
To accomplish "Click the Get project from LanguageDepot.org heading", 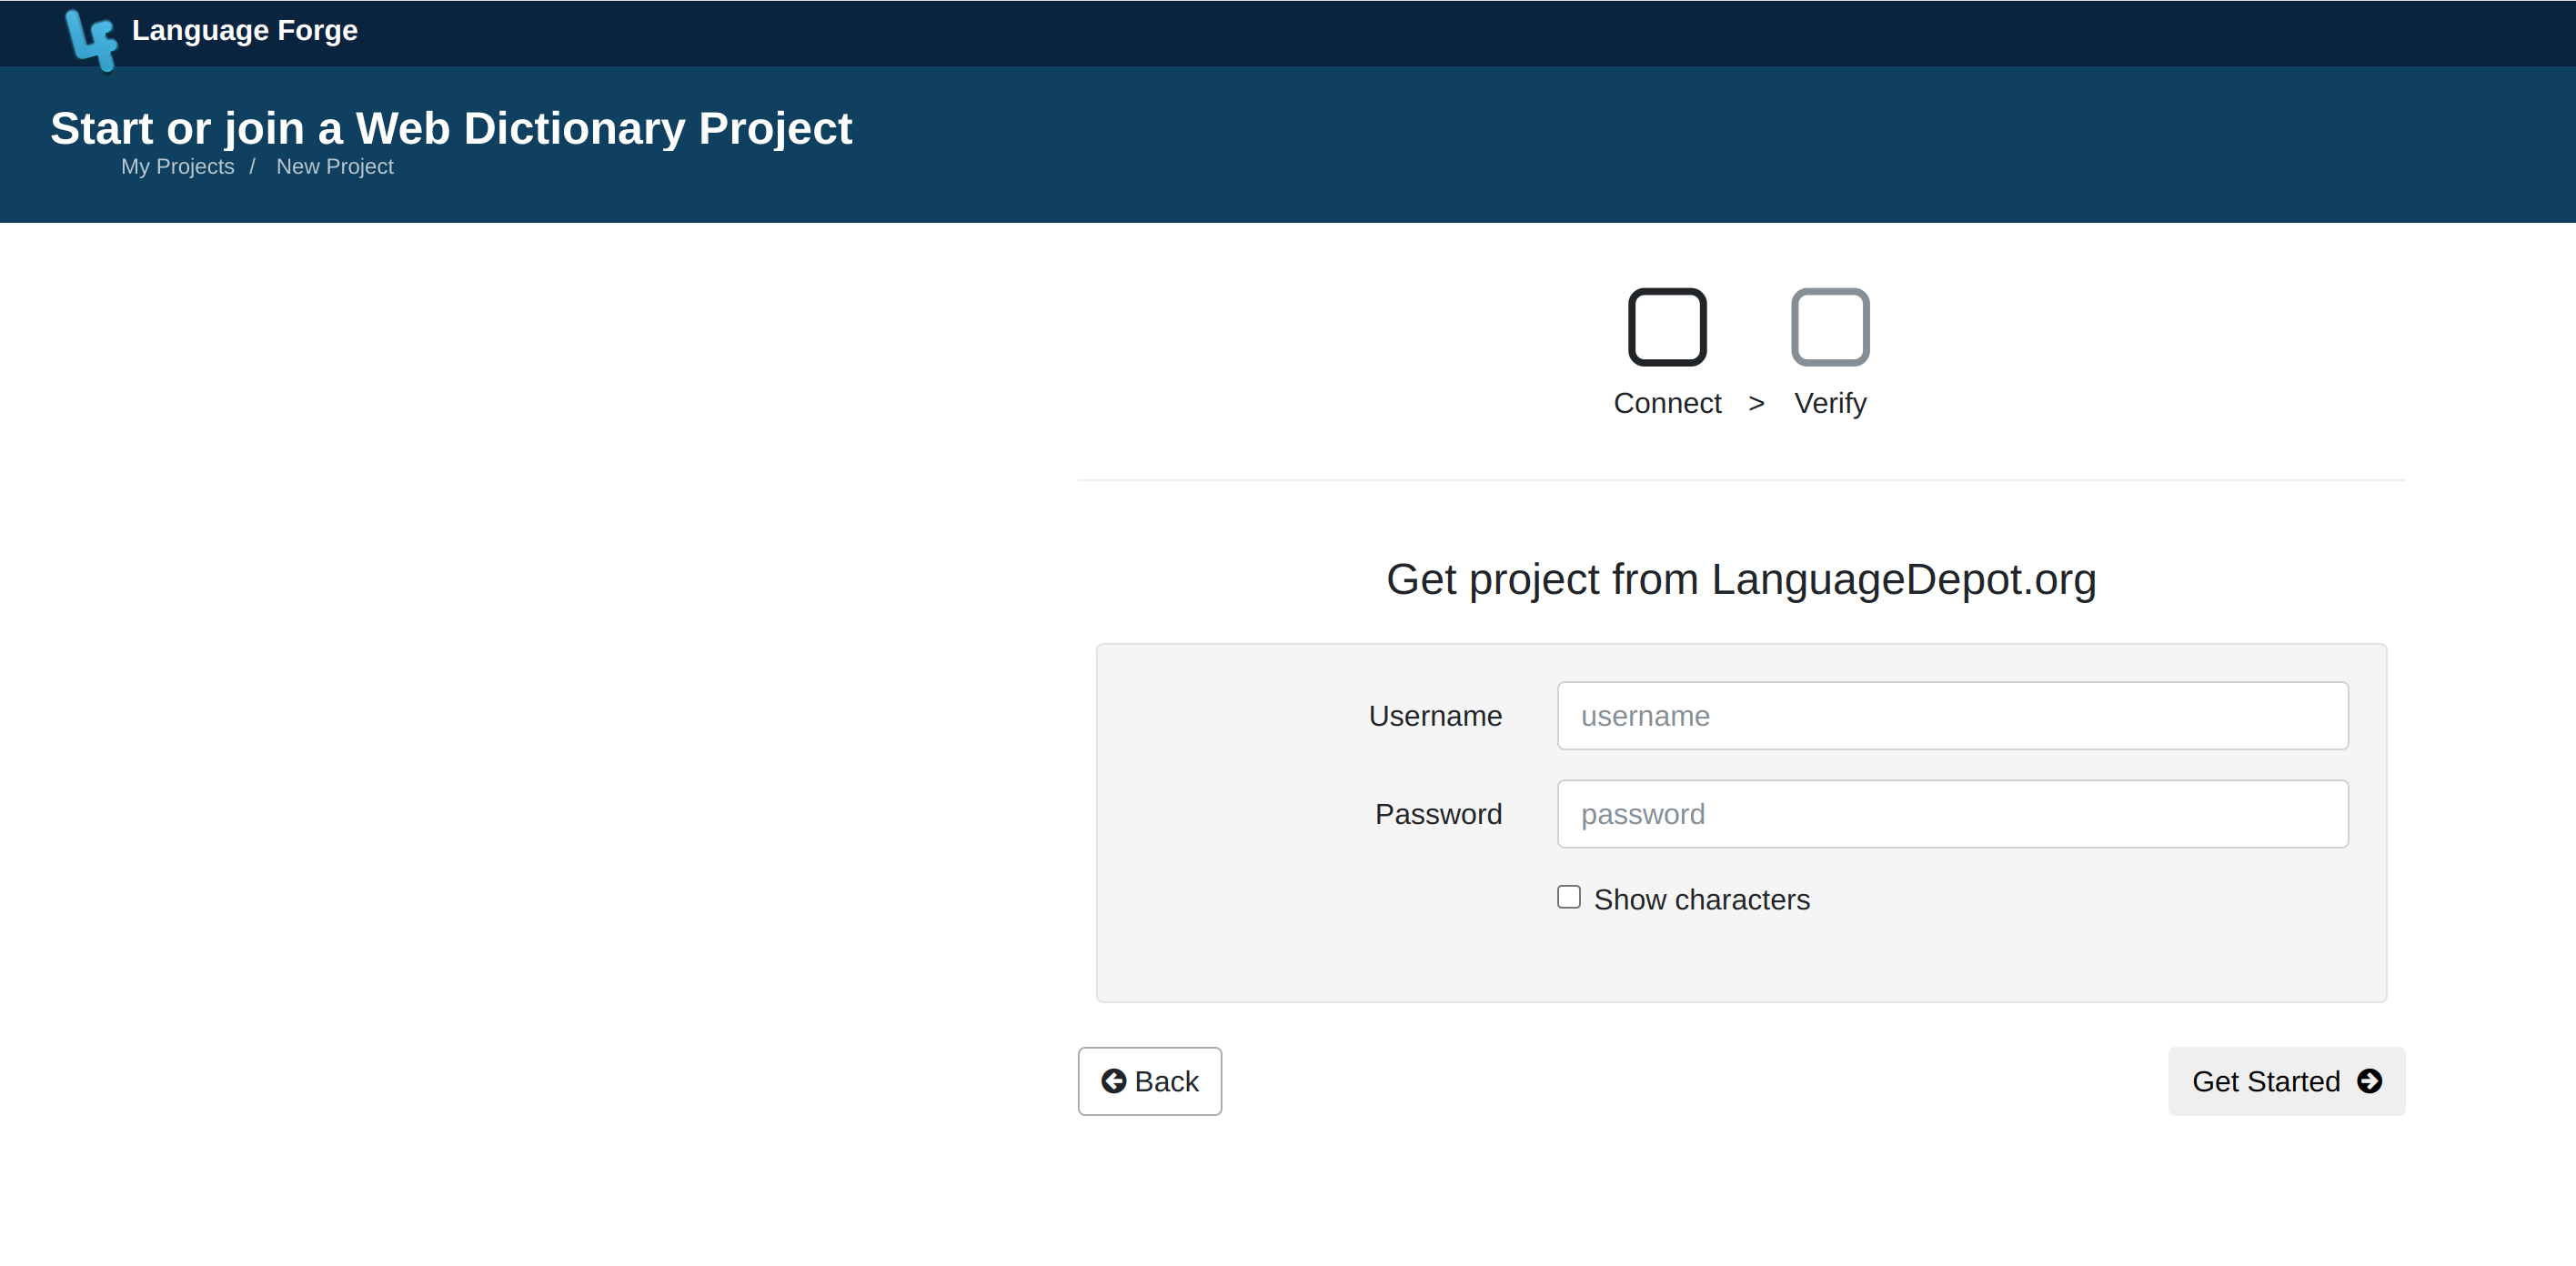I will pyautogui.click(x=1741, y=580).
